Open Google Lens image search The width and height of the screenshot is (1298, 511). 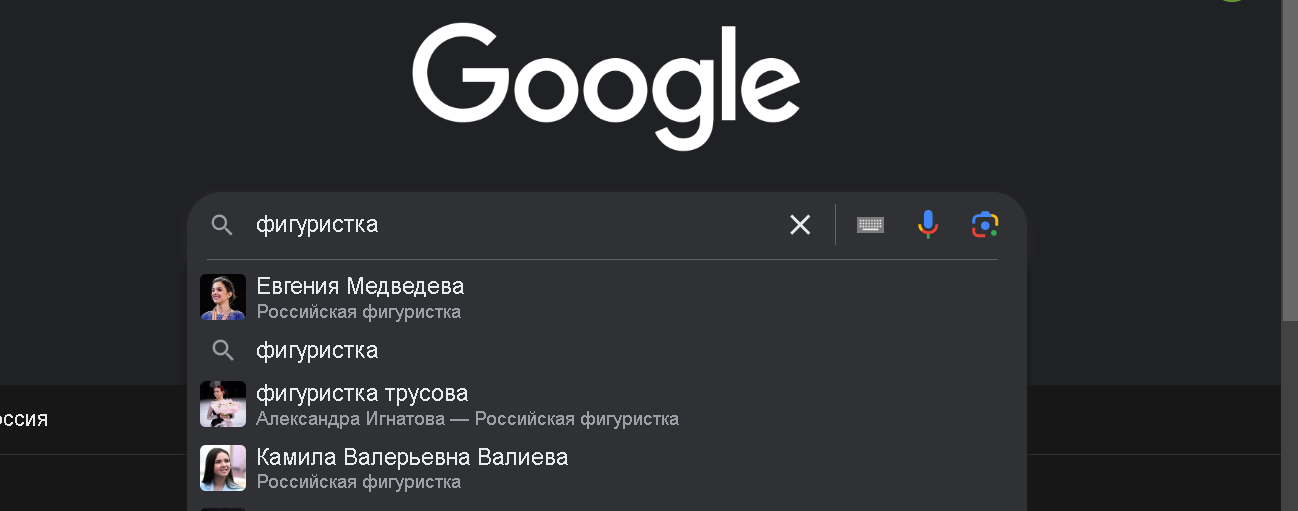[985, 225]
